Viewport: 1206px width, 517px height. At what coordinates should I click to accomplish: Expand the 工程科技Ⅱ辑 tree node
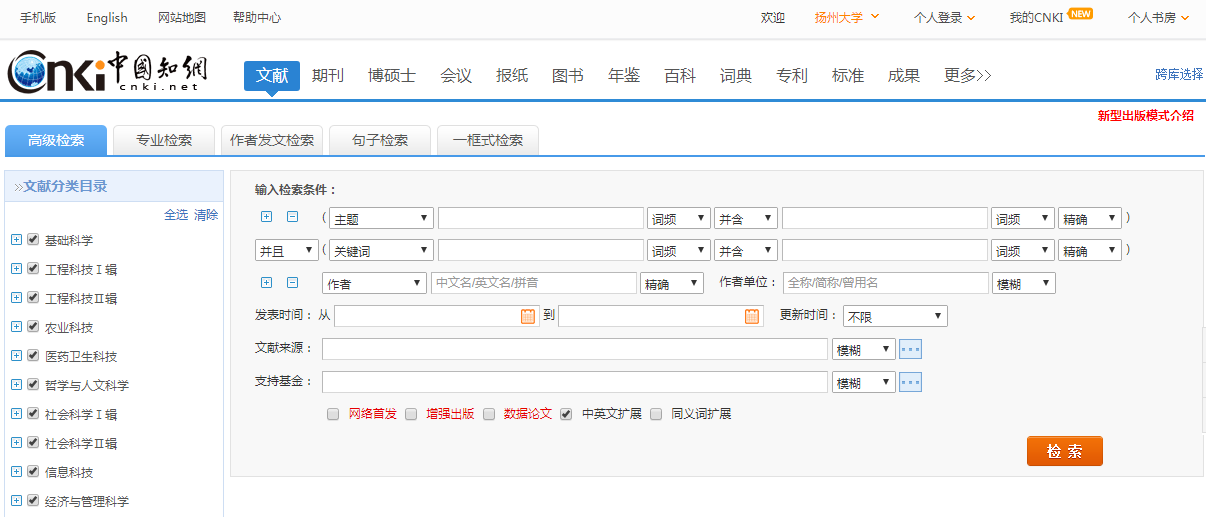16,298
